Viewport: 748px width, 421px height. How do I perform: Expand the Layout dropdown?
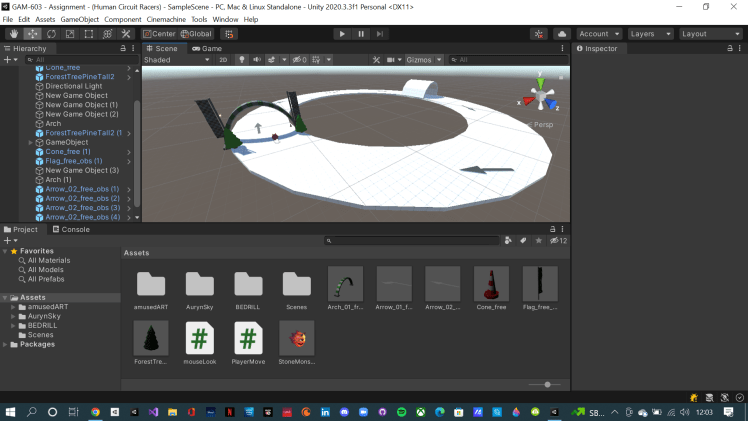point(708,34)
